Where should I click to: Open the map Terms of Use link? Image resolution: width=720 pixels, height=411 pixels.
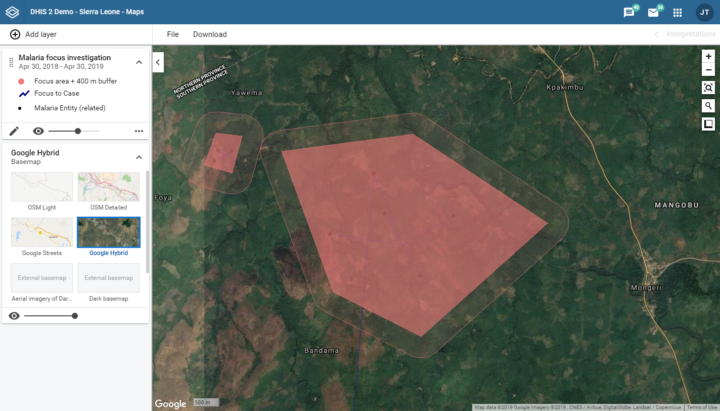pyautogui.click(x=703, y=407)
